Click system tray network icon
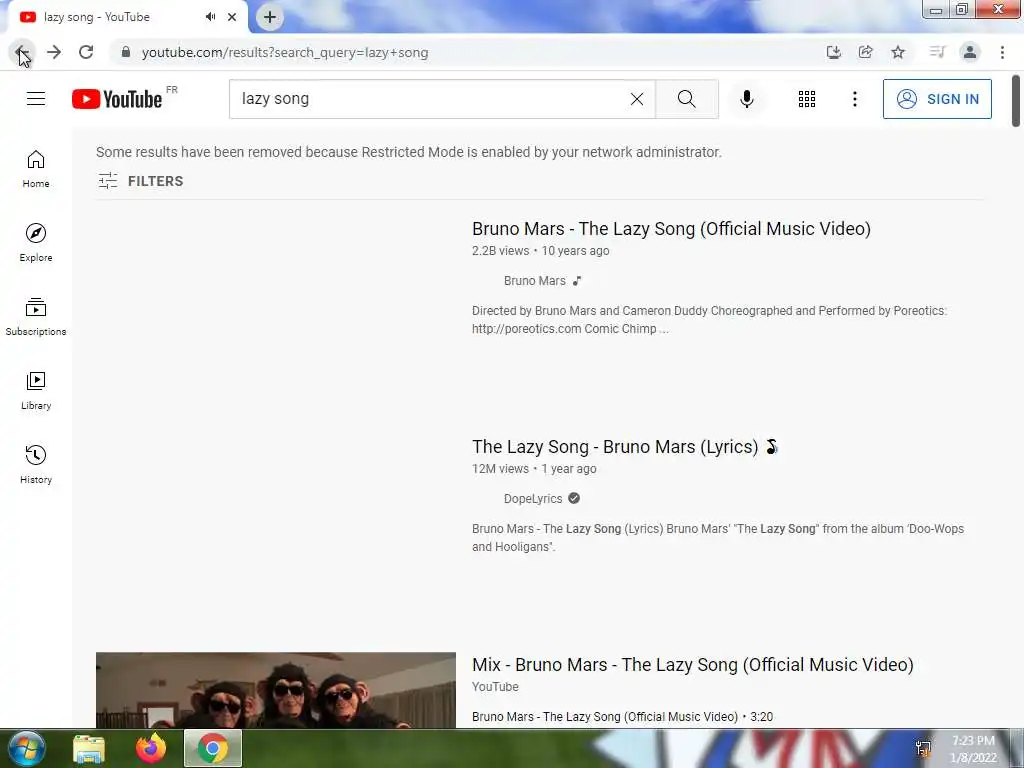Screen dimensions: 1024x768 point(923,749)
